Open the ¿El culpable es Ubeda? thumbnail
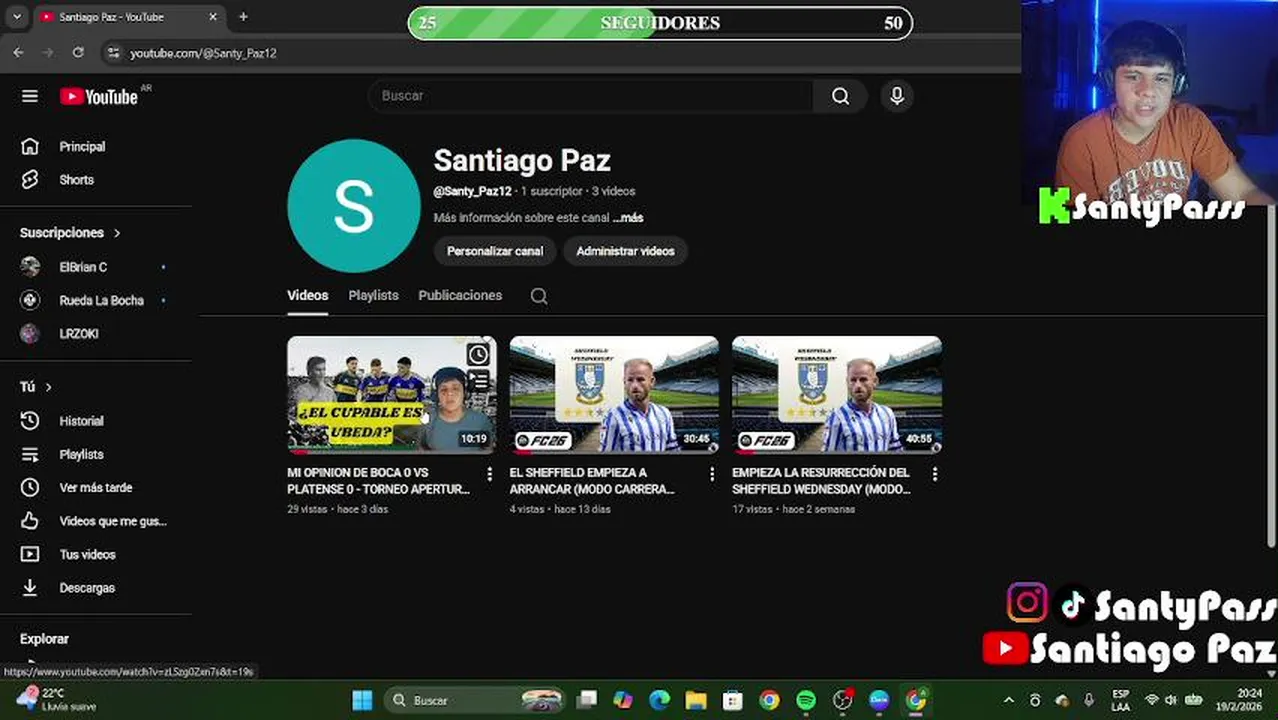Screen dimensions: 1278x720 pos(392,394)
